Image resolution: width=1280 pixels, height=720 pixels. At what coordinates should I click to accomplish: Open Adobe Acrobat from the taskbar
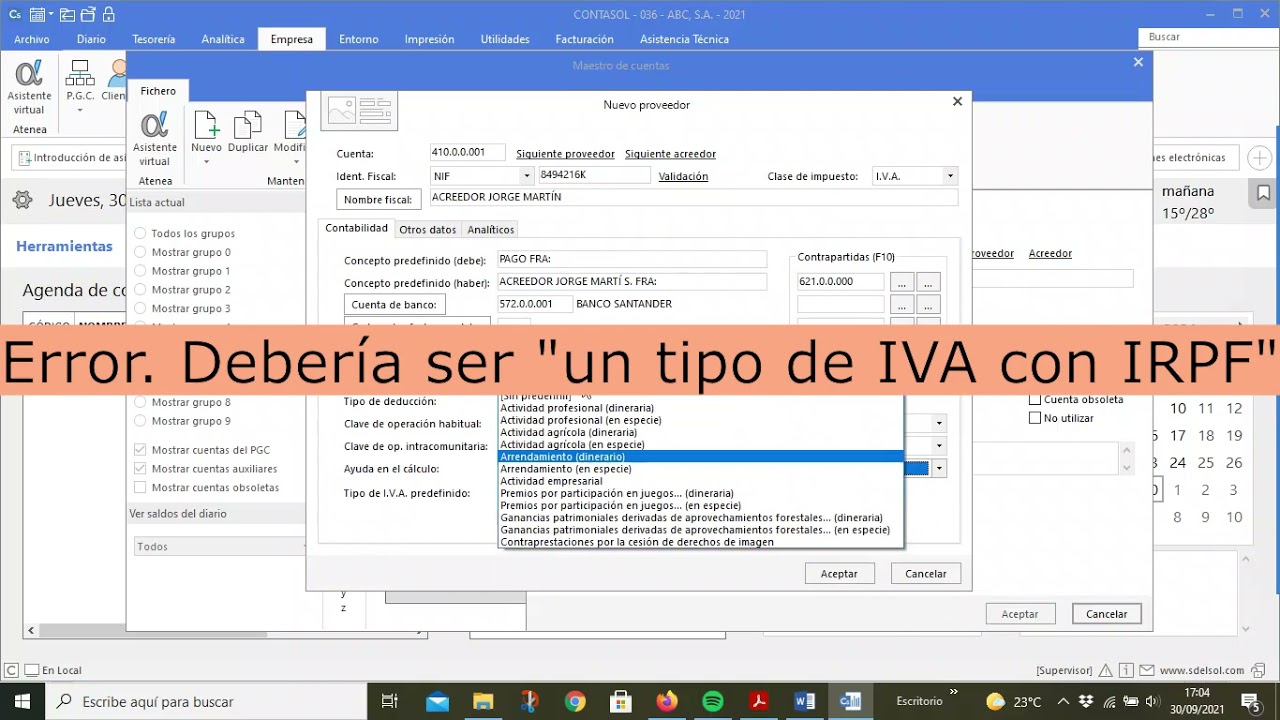point(759,701)
